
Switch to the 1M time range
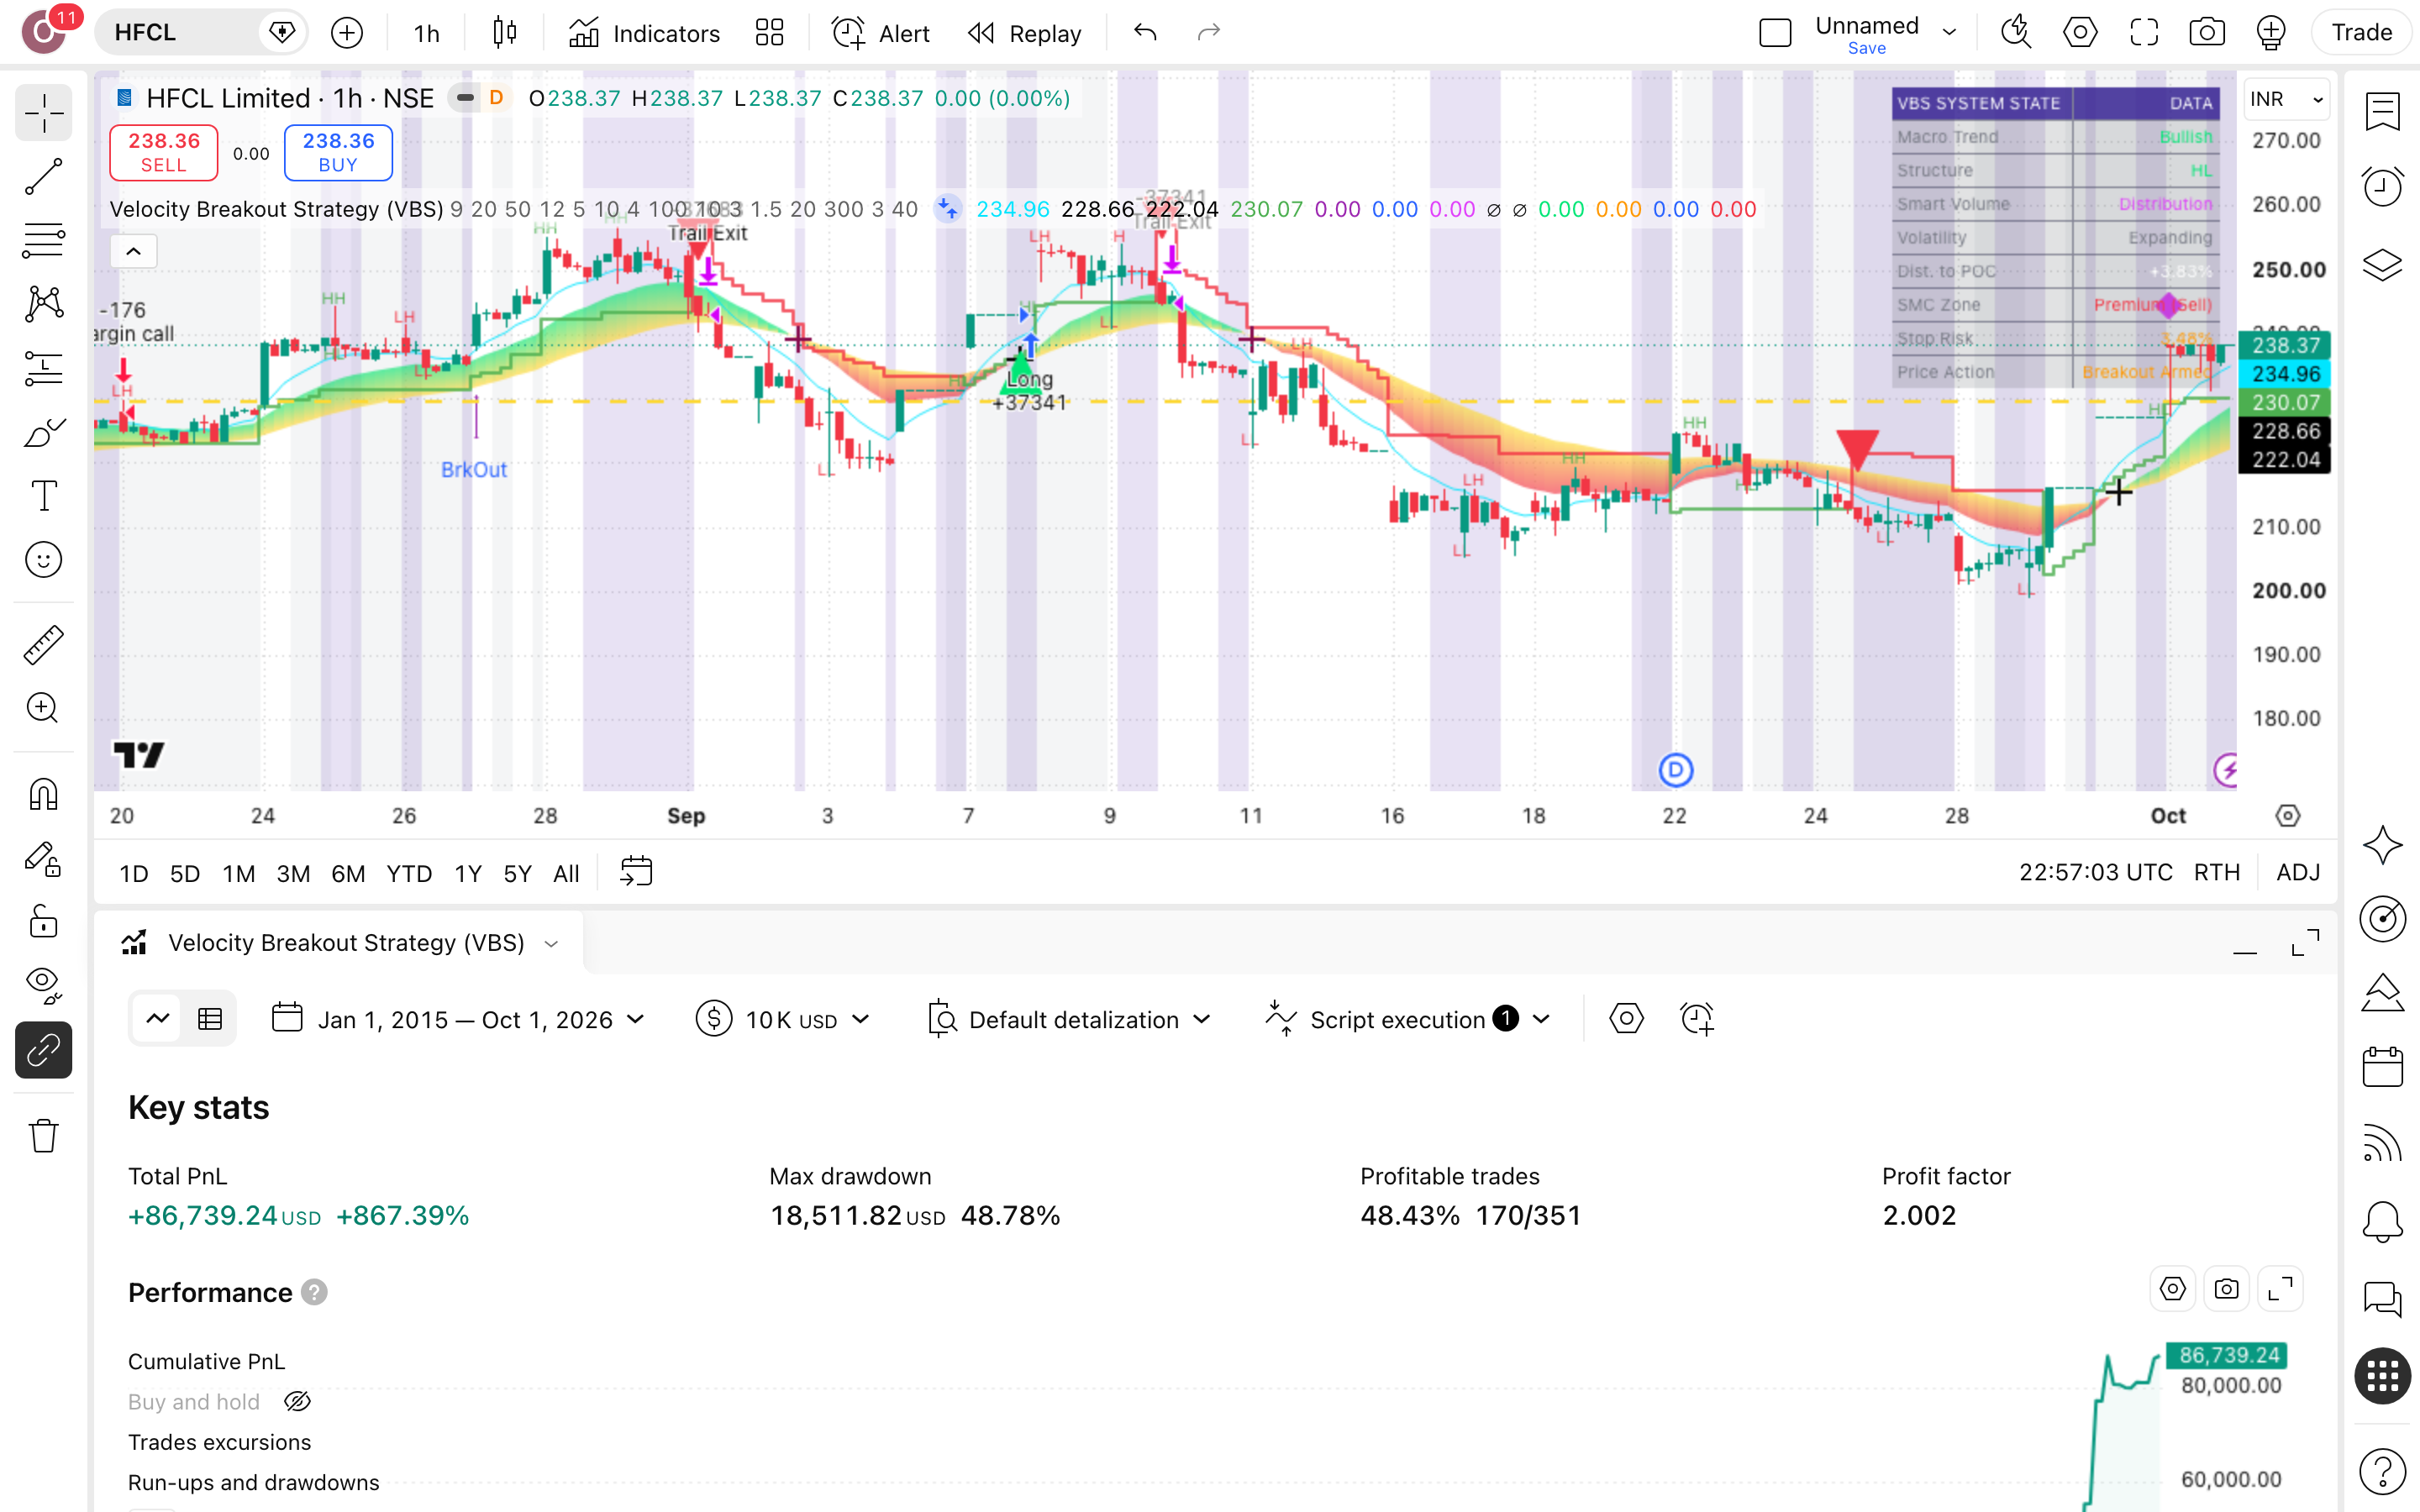point(238,873)
